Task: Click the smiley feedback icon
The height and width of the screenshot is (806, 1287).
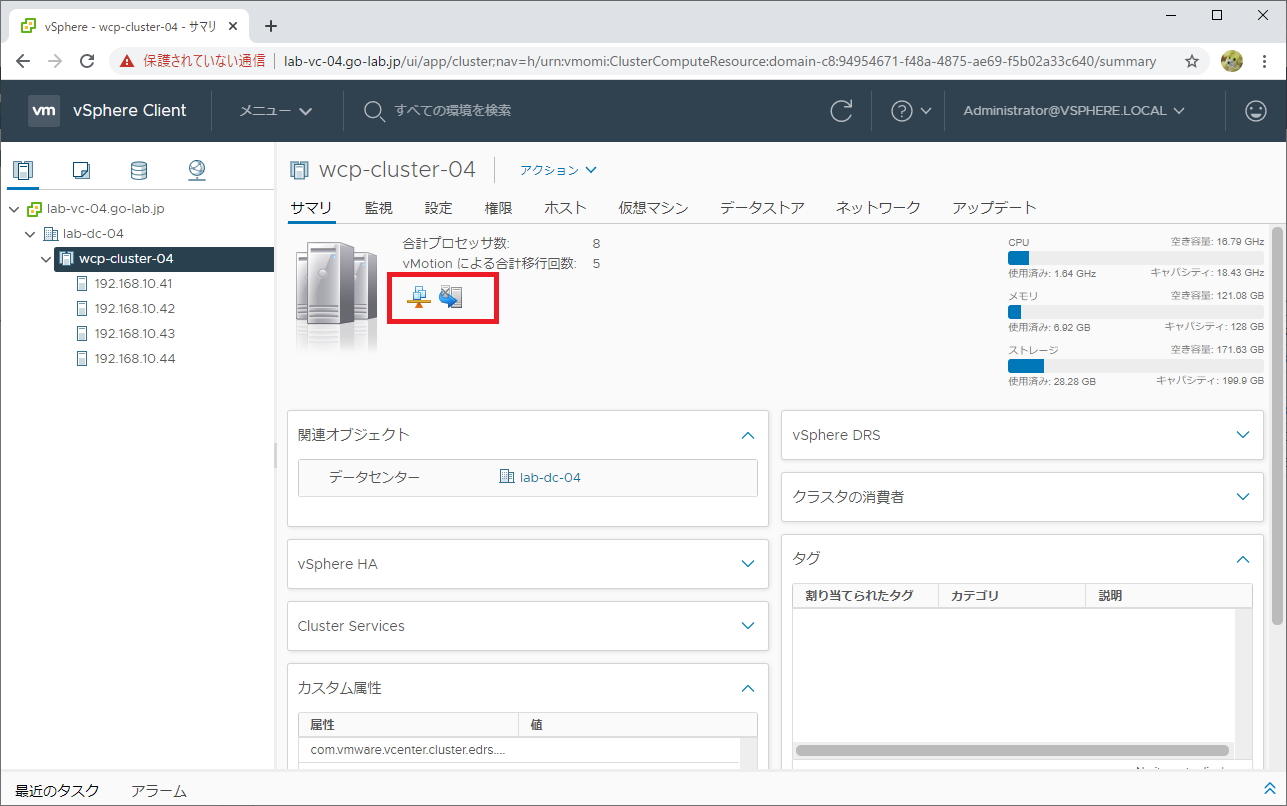Action: point(1256,111)
